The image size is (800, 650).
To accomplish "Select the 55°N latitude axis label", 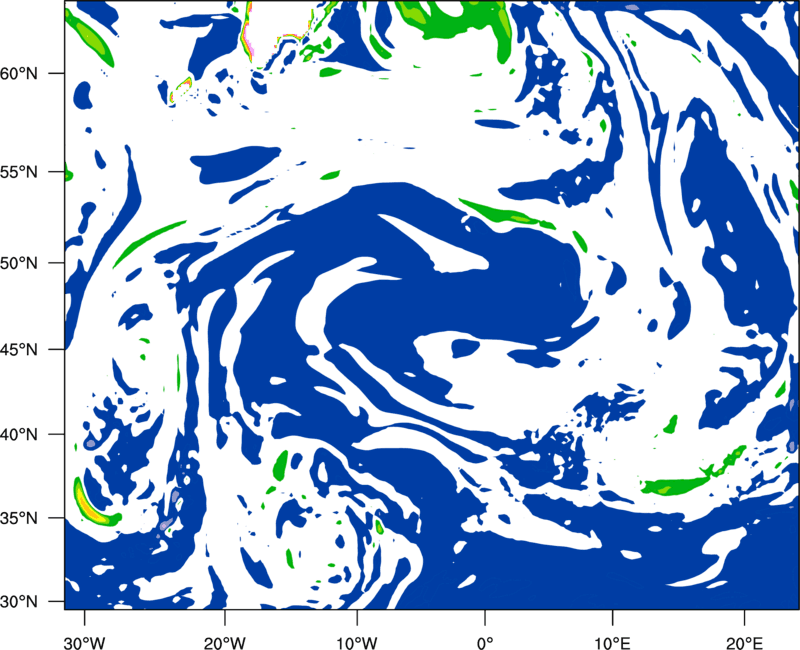I will point(19,172).
